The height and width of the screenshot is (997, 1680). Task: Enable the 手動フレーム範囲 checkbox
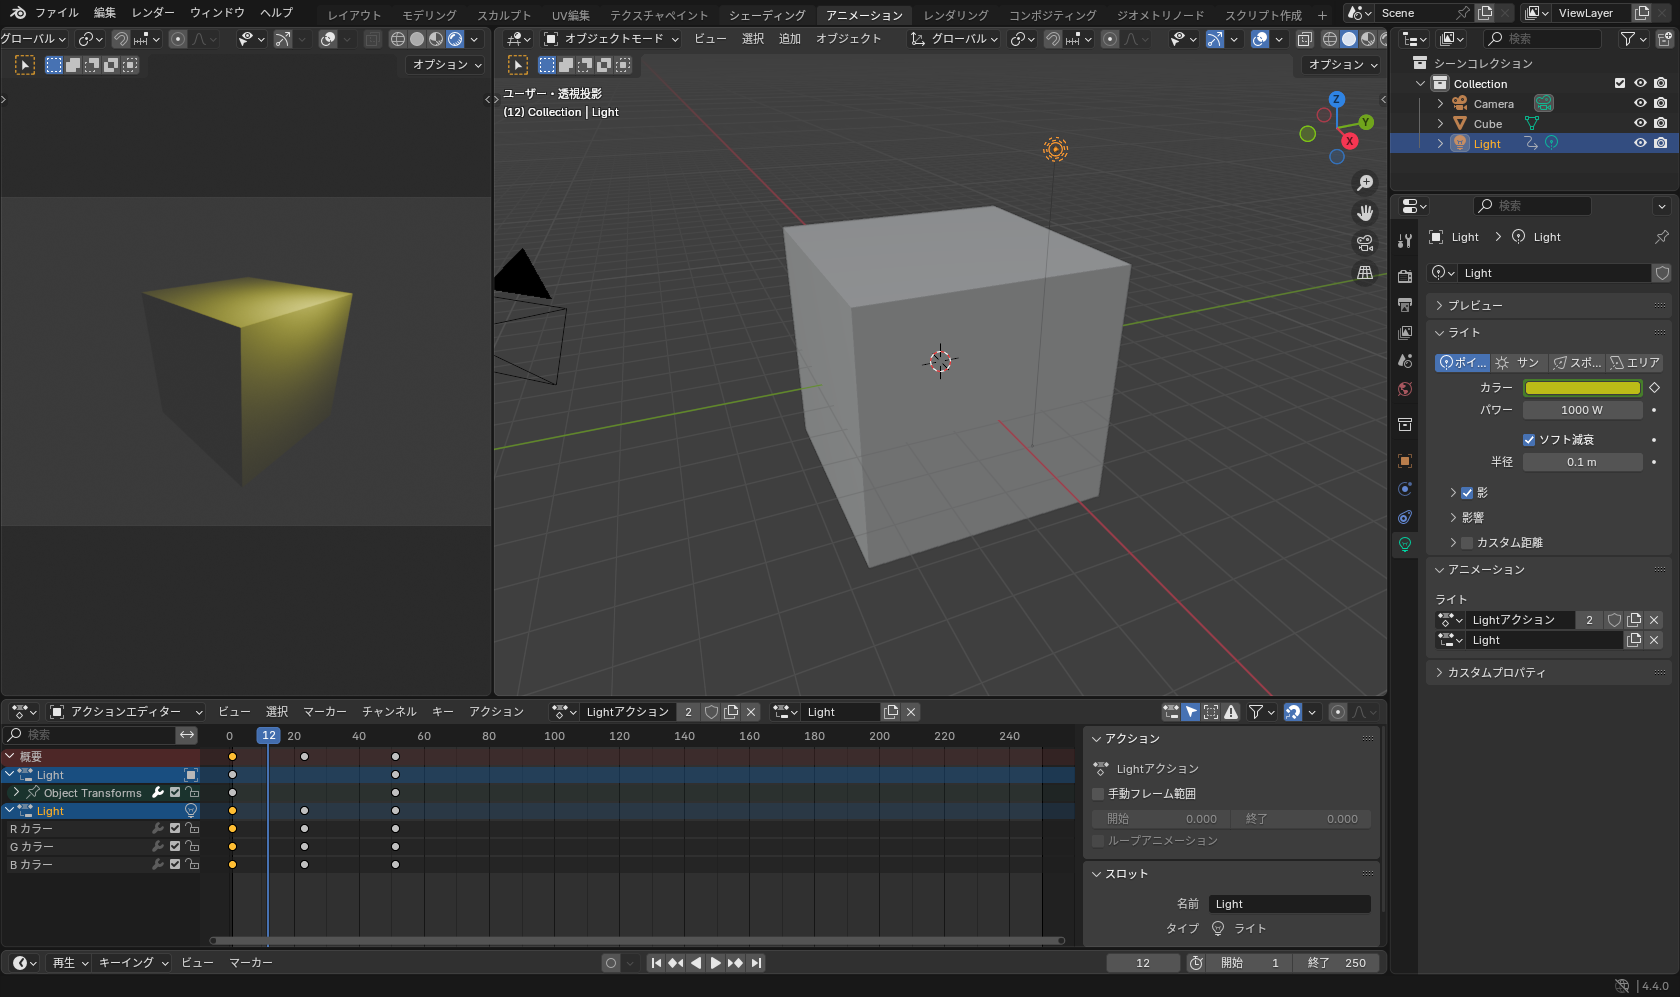pyautogui.click(x=1097, y=793)
